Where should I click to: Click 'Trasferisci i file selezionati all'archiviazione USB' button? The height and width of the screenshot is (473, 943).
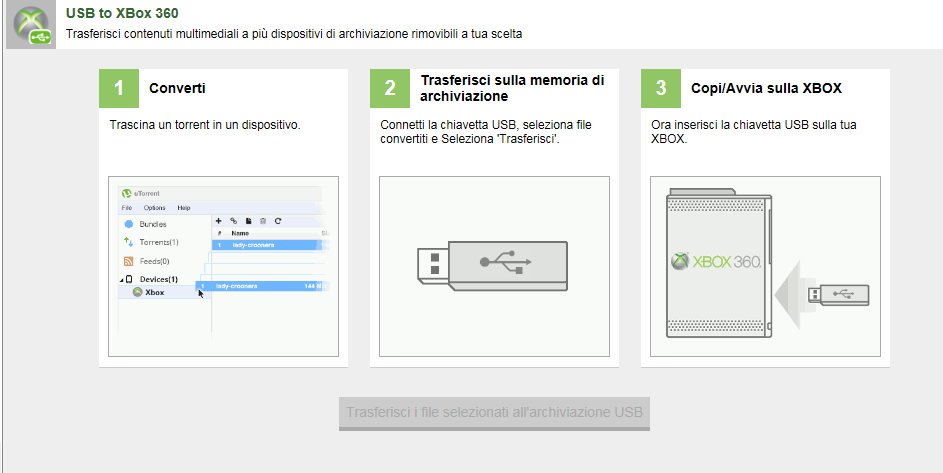pos(494,413)
